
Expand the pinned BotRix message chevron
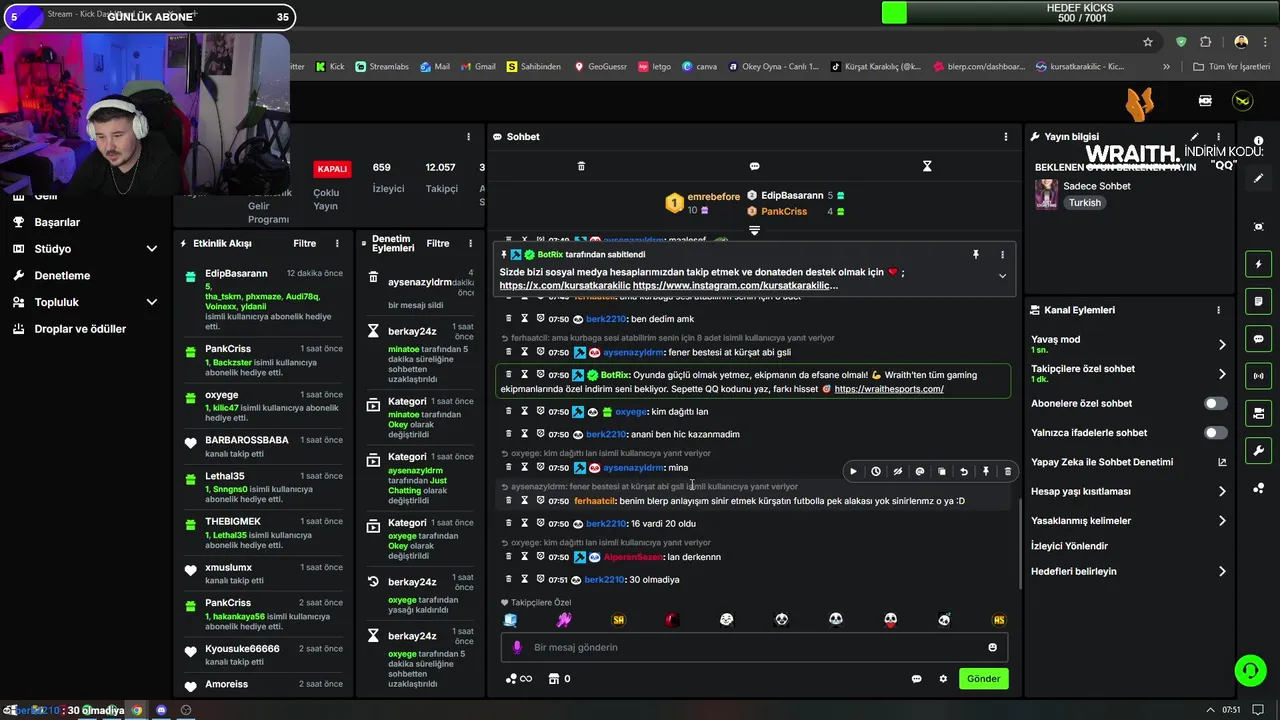(1002, 276)
